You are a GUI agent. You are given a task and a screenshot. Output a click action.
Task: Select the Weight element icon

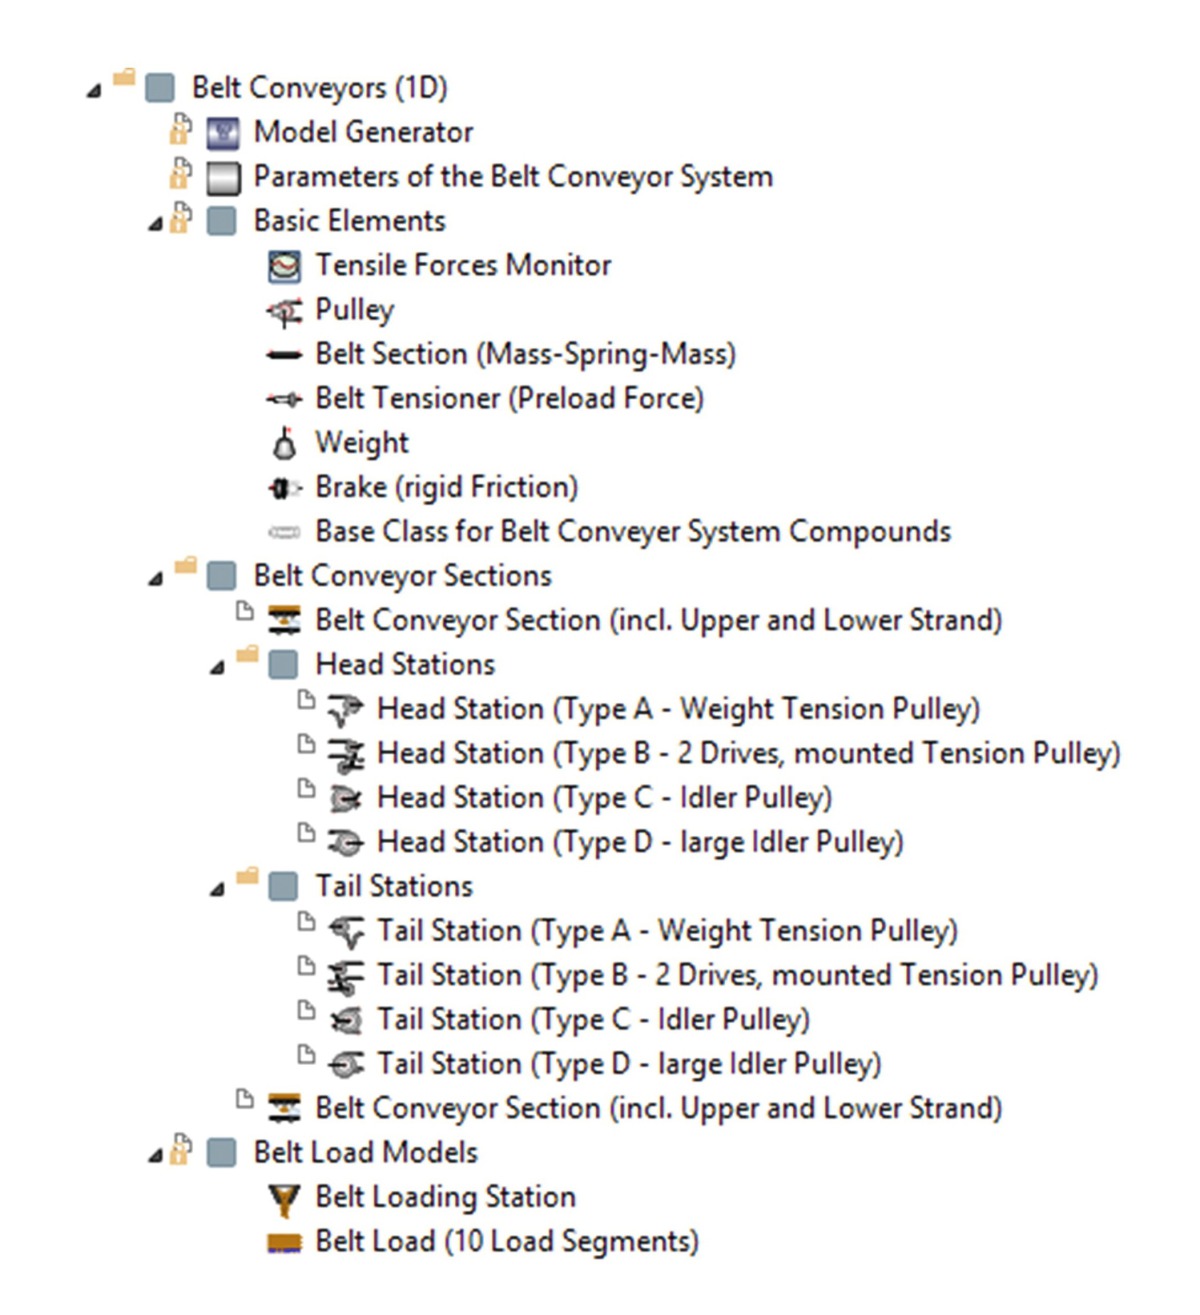click(284, 443)
